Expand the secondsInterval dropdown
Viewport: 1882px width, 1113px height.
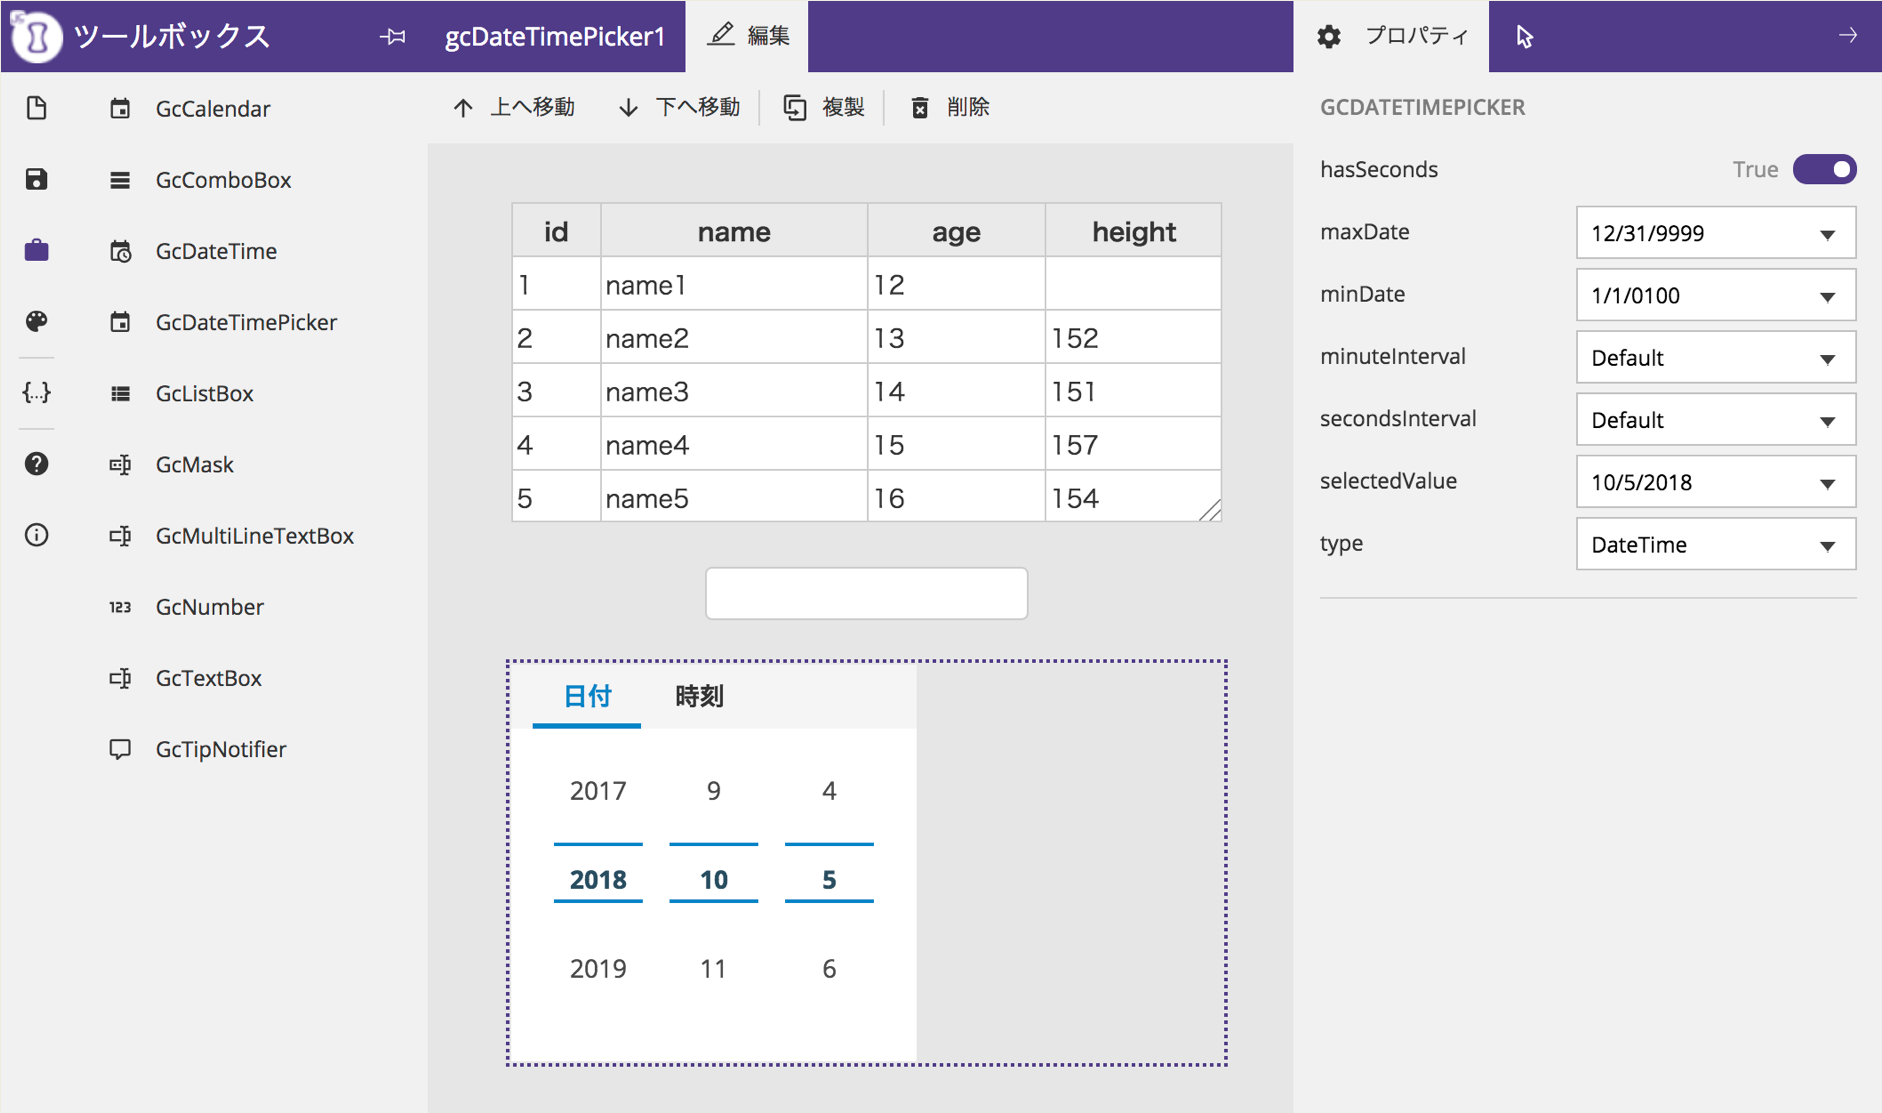click(1716, 420)
